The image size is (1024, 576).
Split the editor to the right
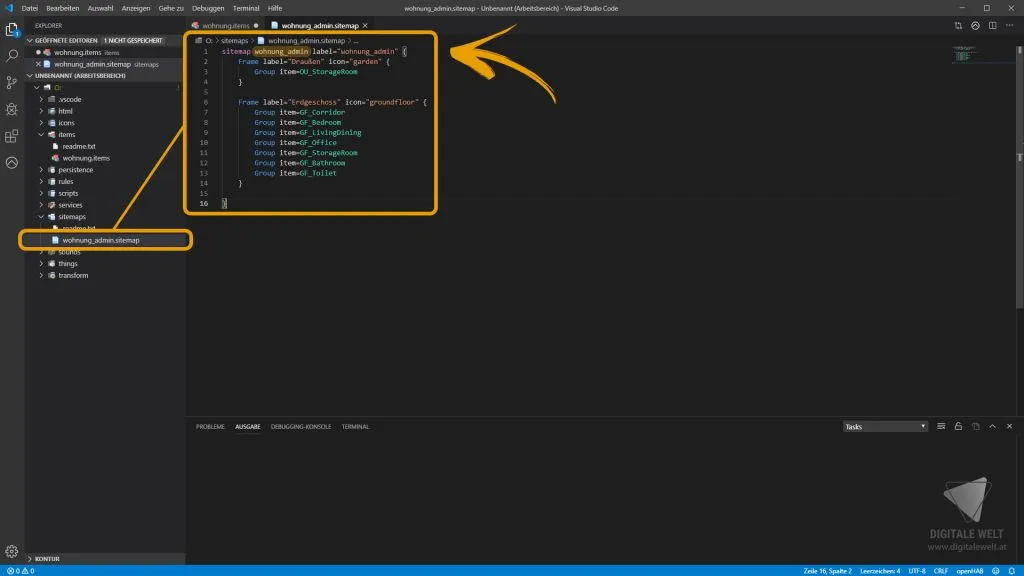point(993,25)
